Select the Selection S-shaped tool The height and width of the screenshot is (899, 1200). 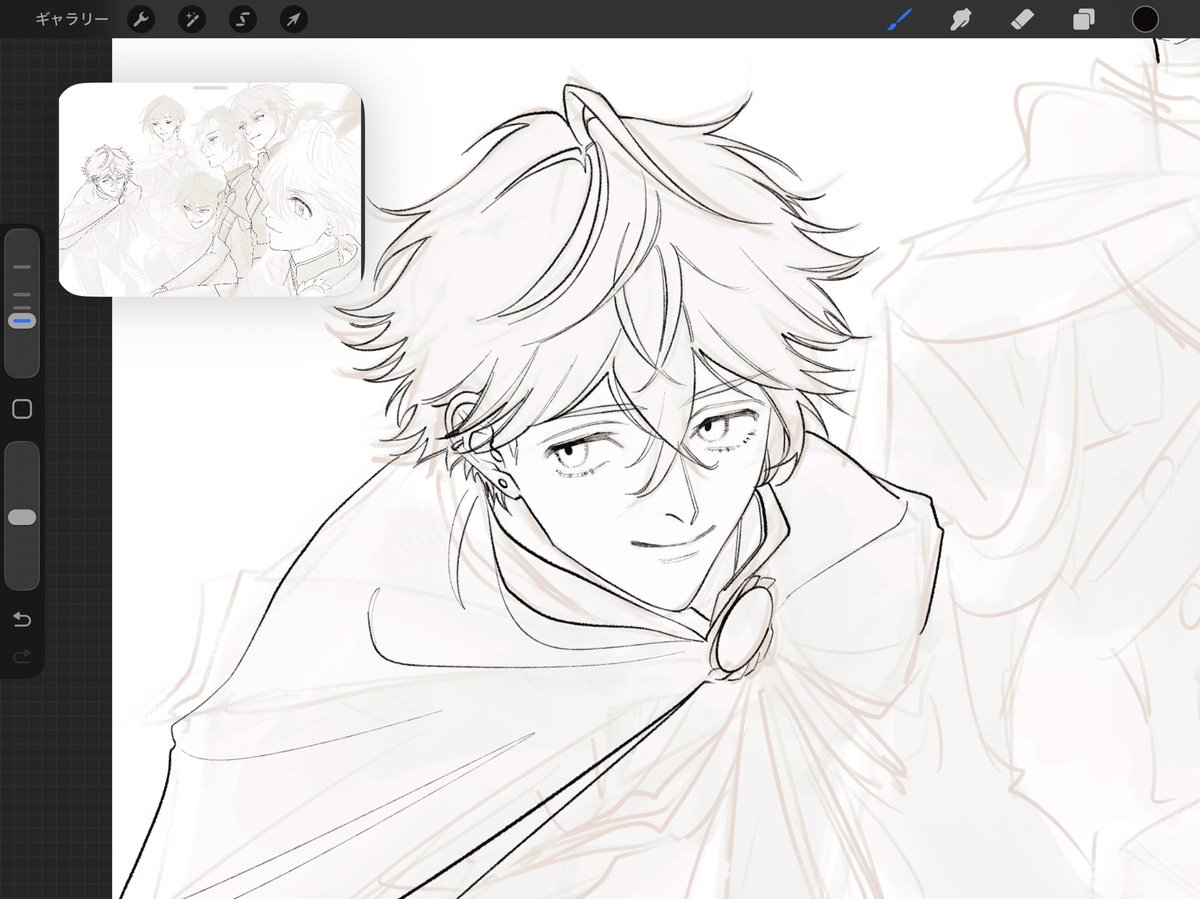[x=243, y=19]
